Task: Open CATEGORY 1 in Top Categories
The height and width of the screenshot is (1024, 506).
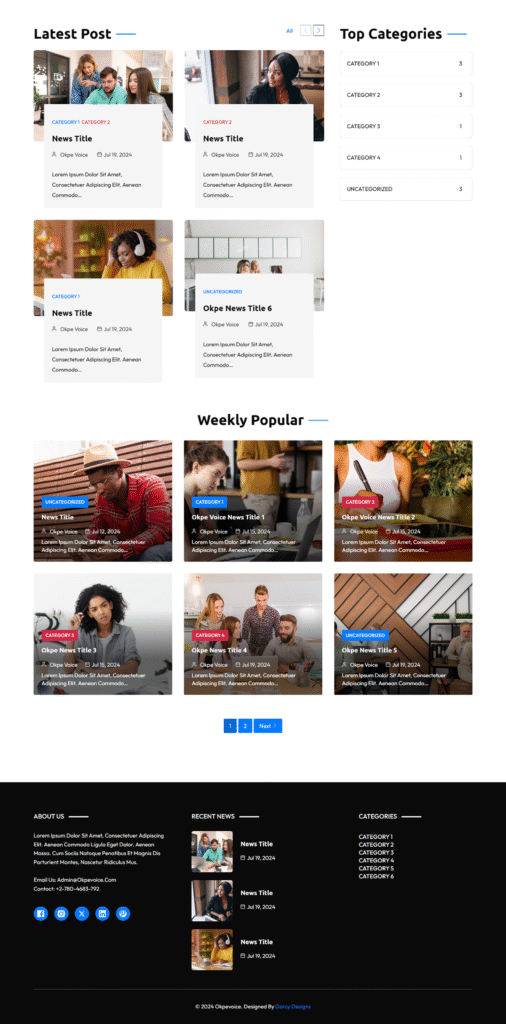Action: click(x=406, y=63)
